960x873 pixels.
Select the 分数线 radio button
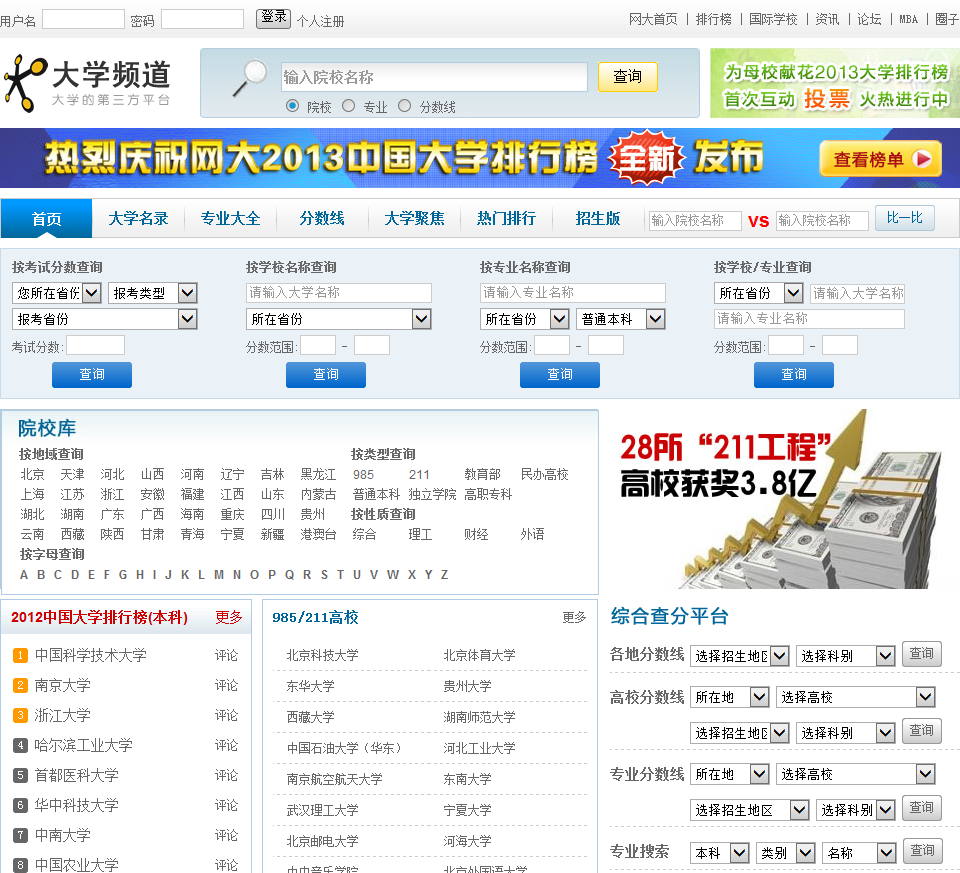(404, 106)
